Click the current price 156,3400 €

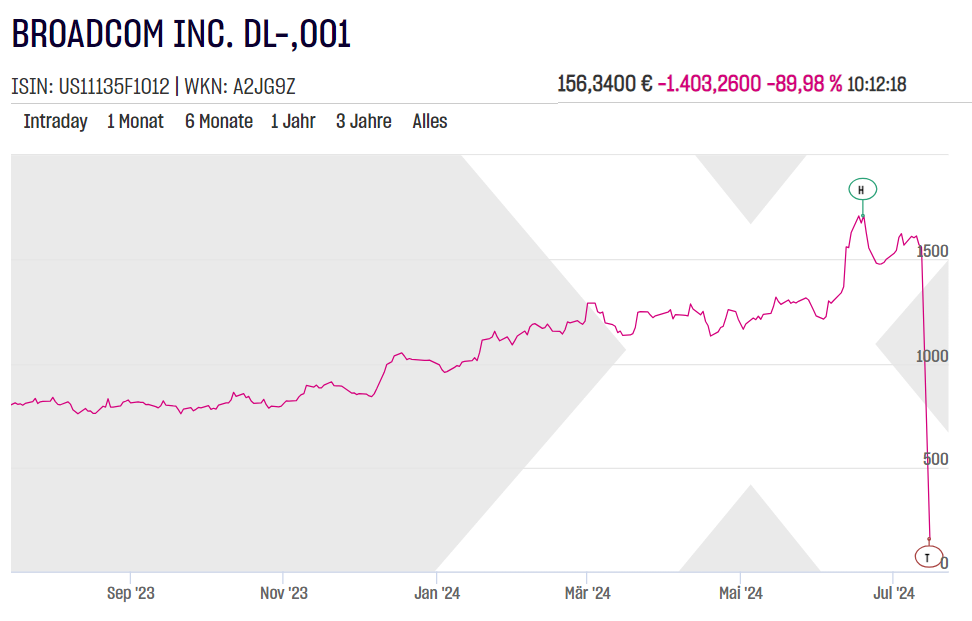(x=604, y=84)
